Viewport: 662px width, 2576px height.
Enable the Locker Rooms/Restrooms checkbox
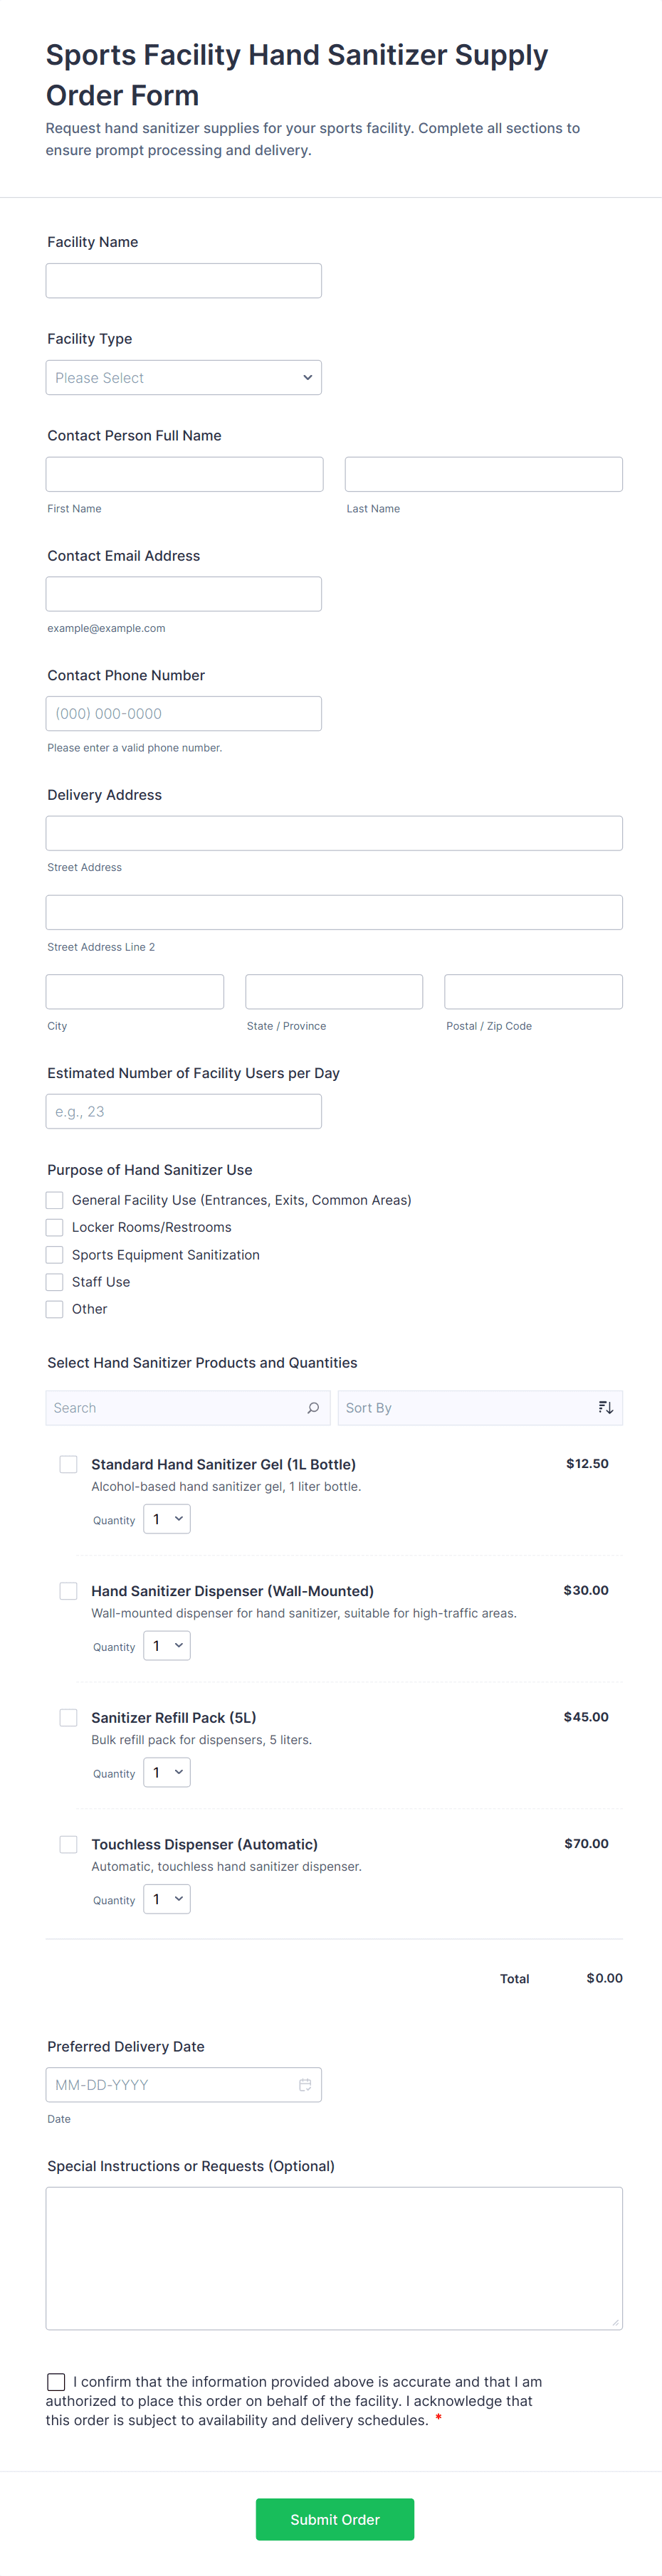pos(55,1227)
